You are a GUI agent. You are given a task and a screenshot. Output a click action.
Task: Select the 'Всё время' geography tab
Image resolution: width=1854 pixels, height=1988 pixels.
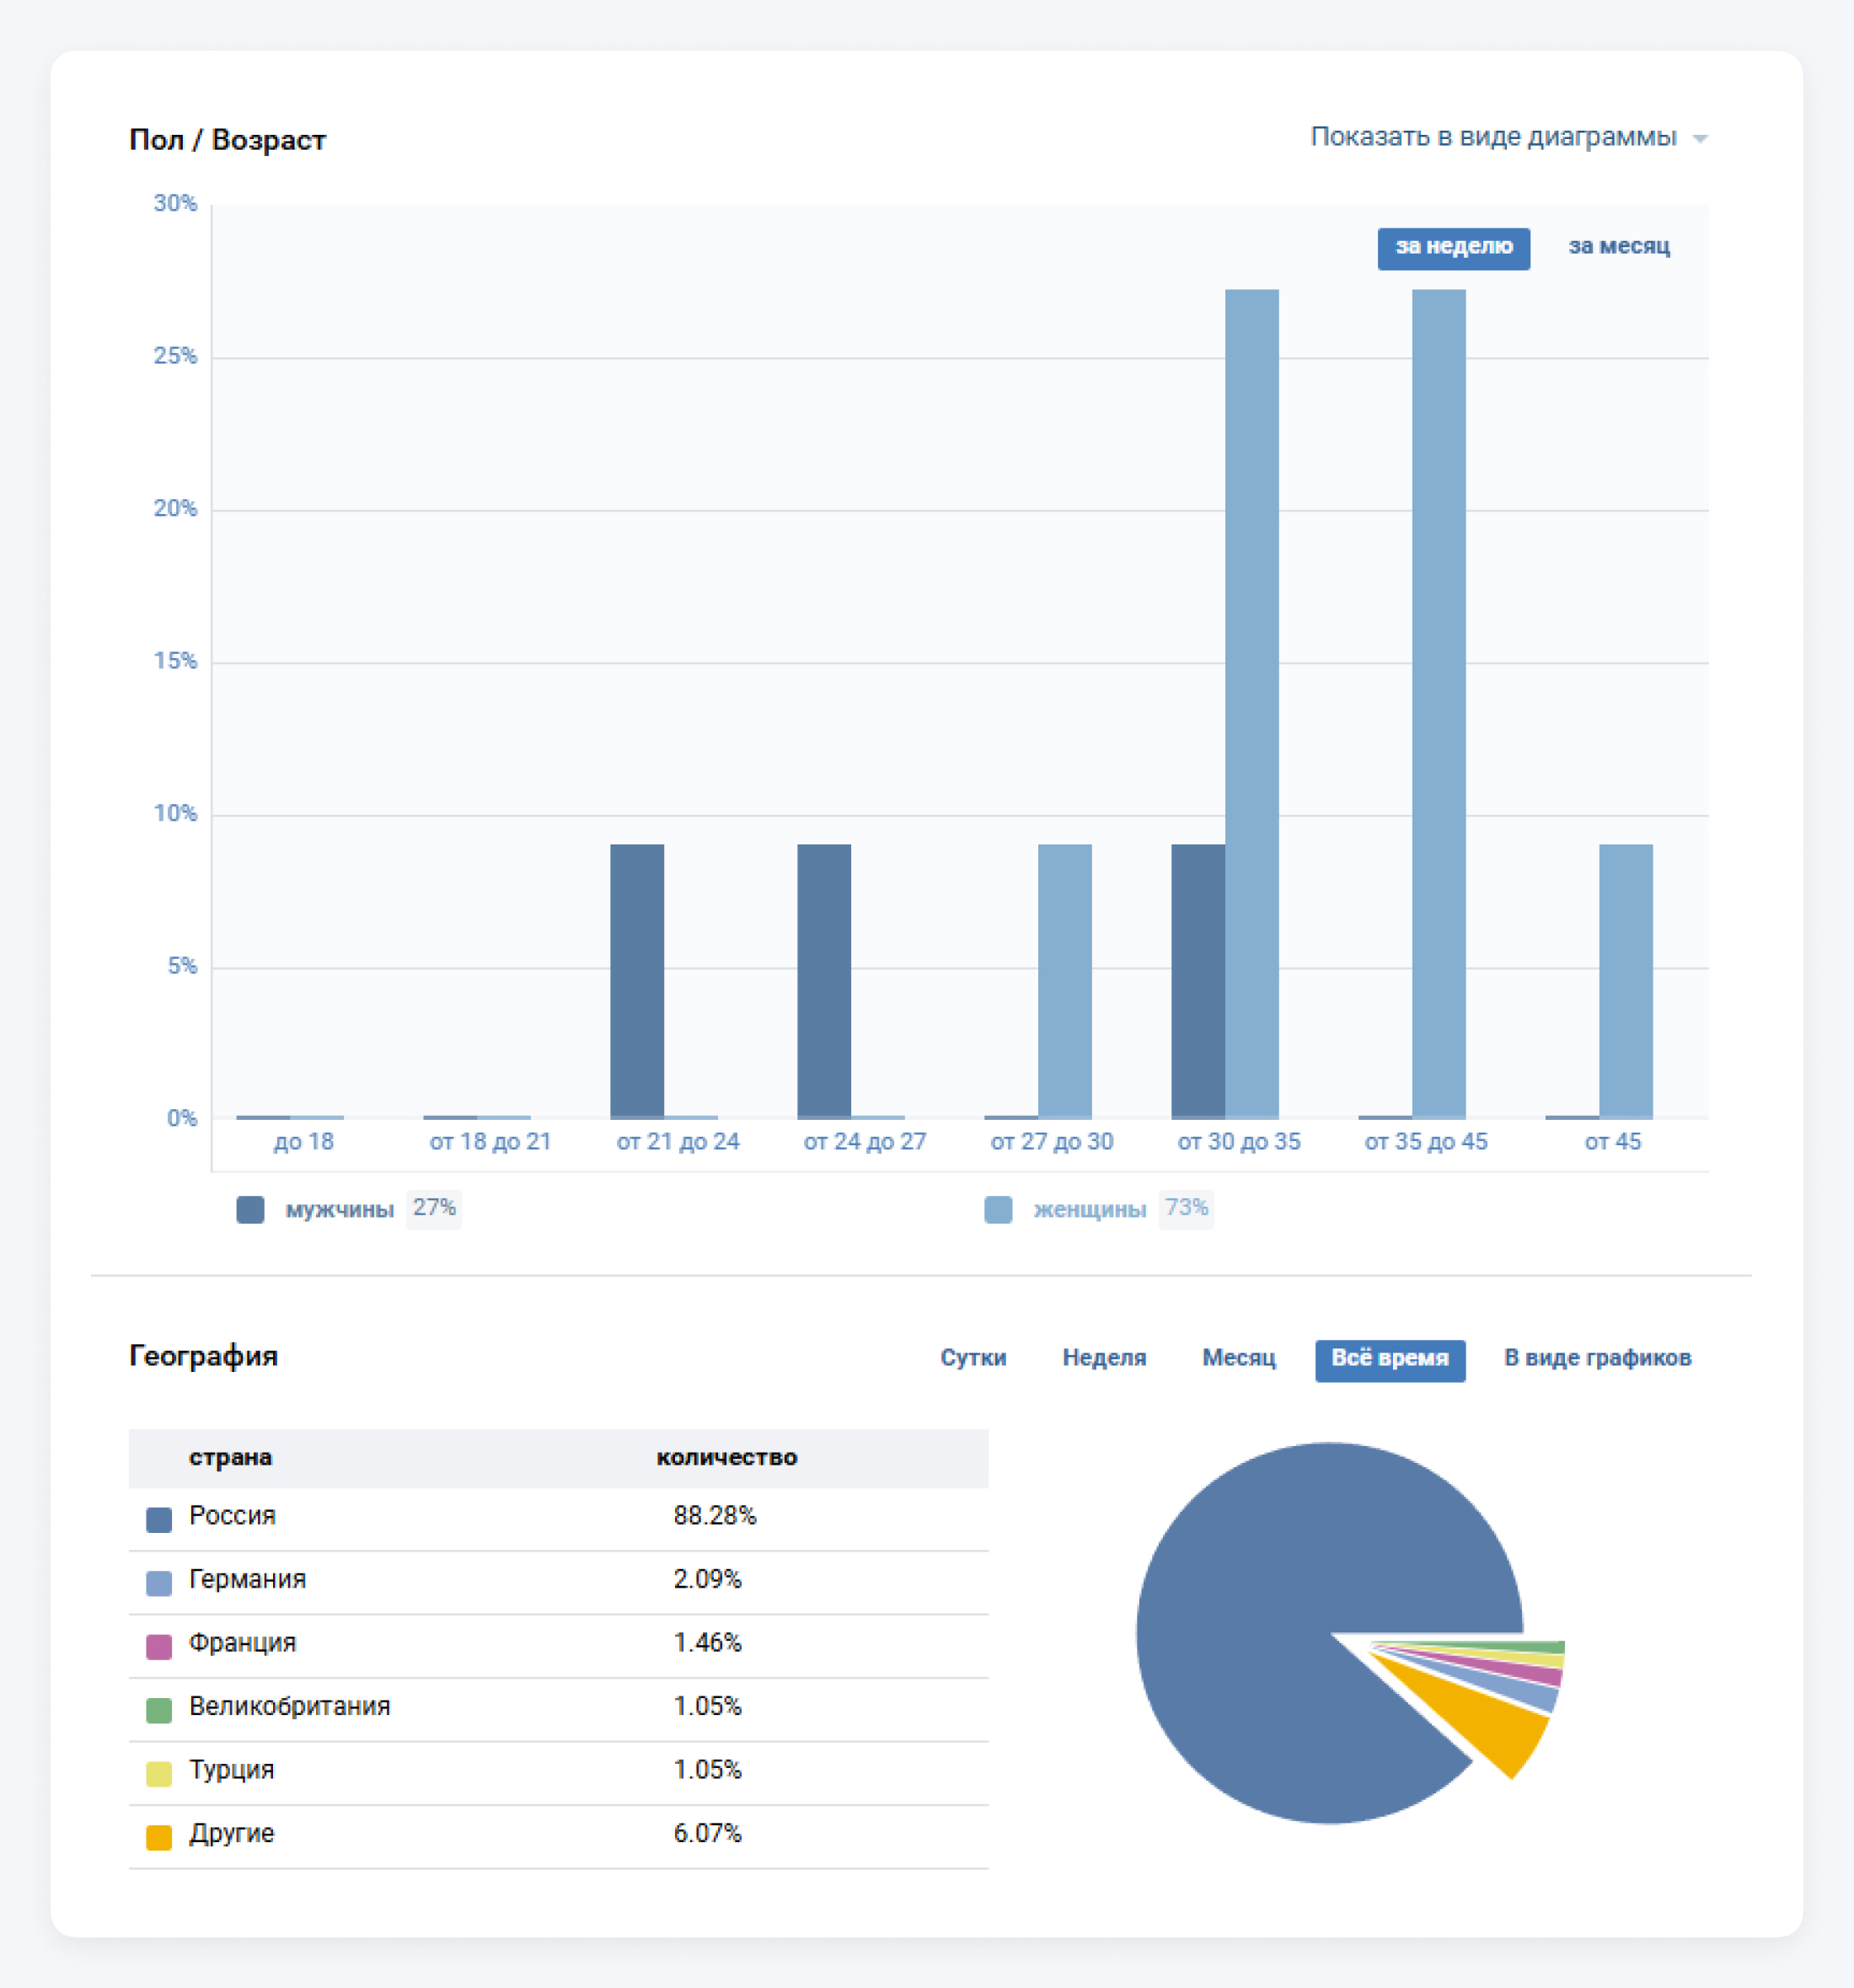(1389, 1360)
